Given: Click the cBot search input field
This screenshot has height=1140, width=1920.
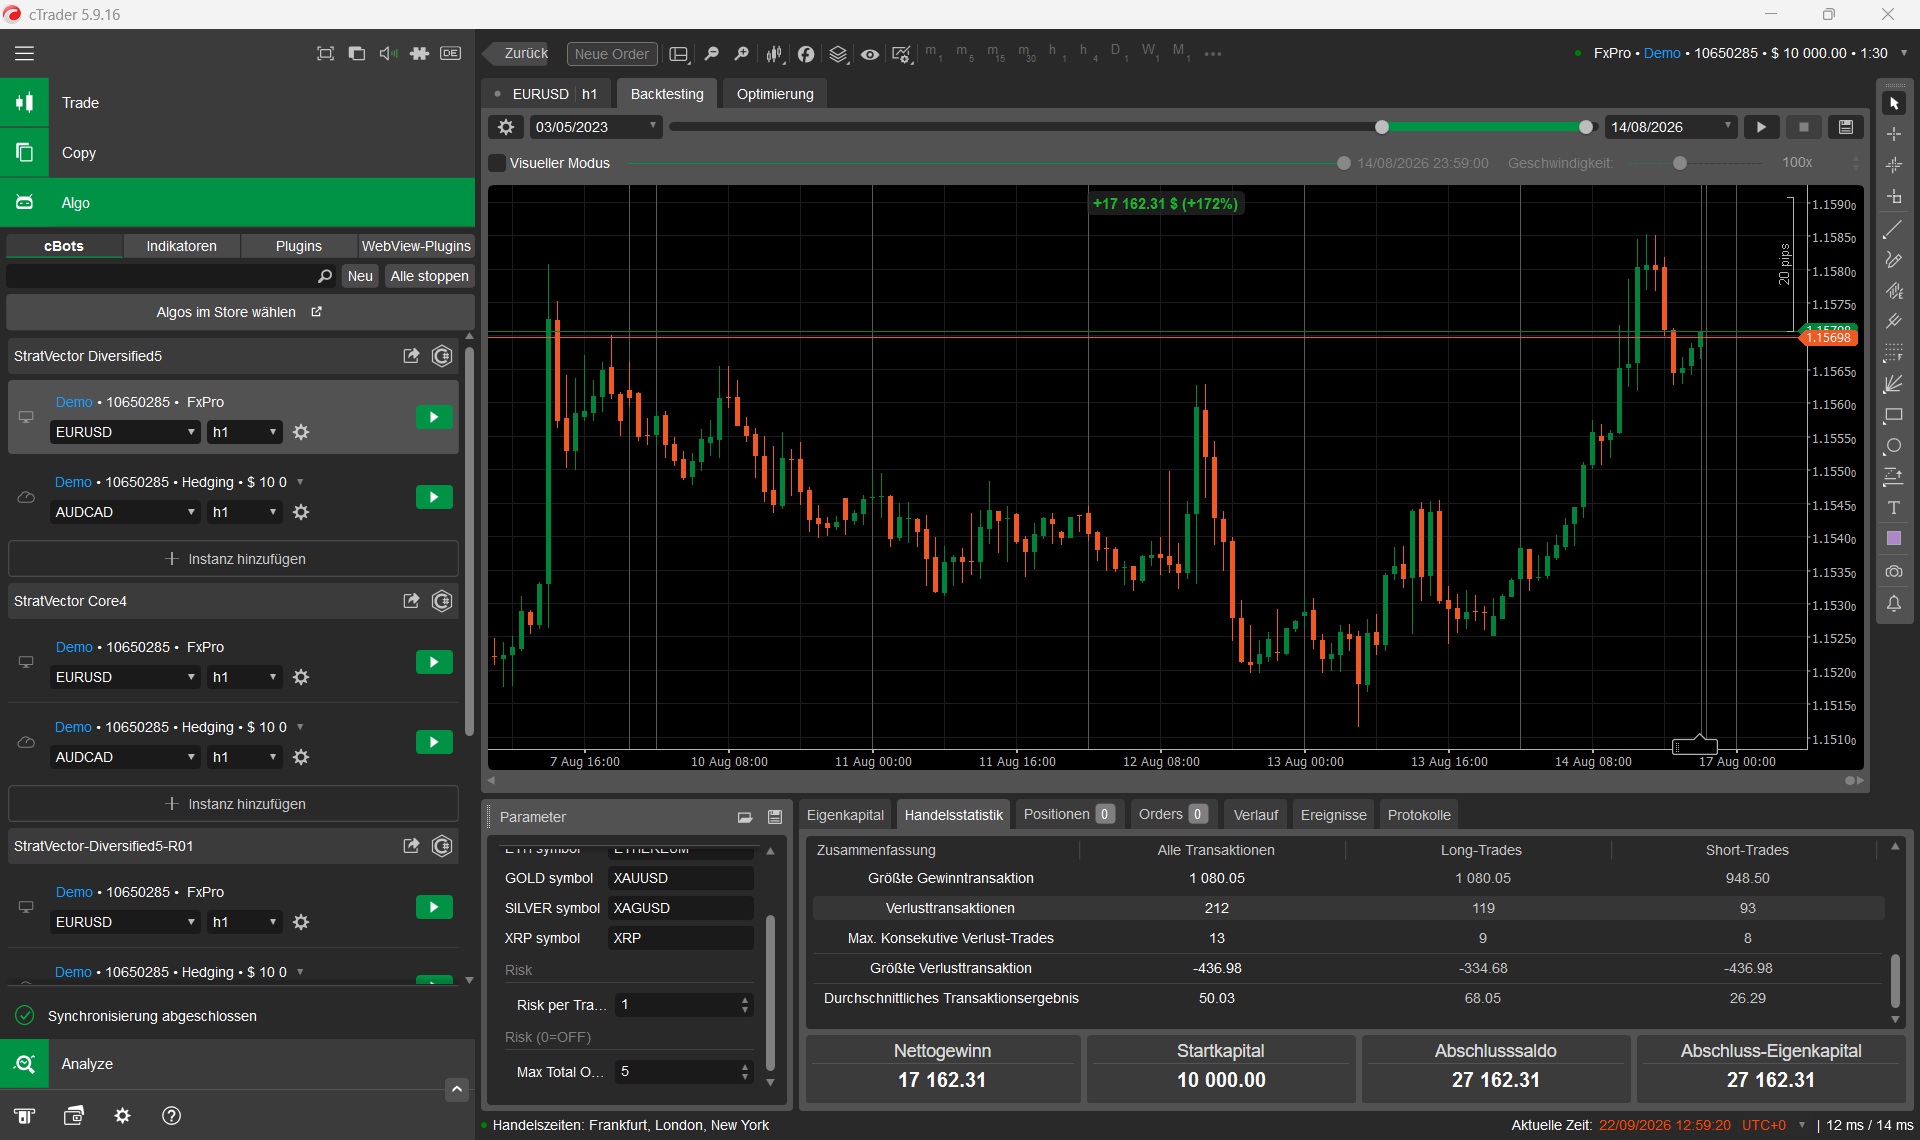Looking at the screenshot, I should 172,276.
